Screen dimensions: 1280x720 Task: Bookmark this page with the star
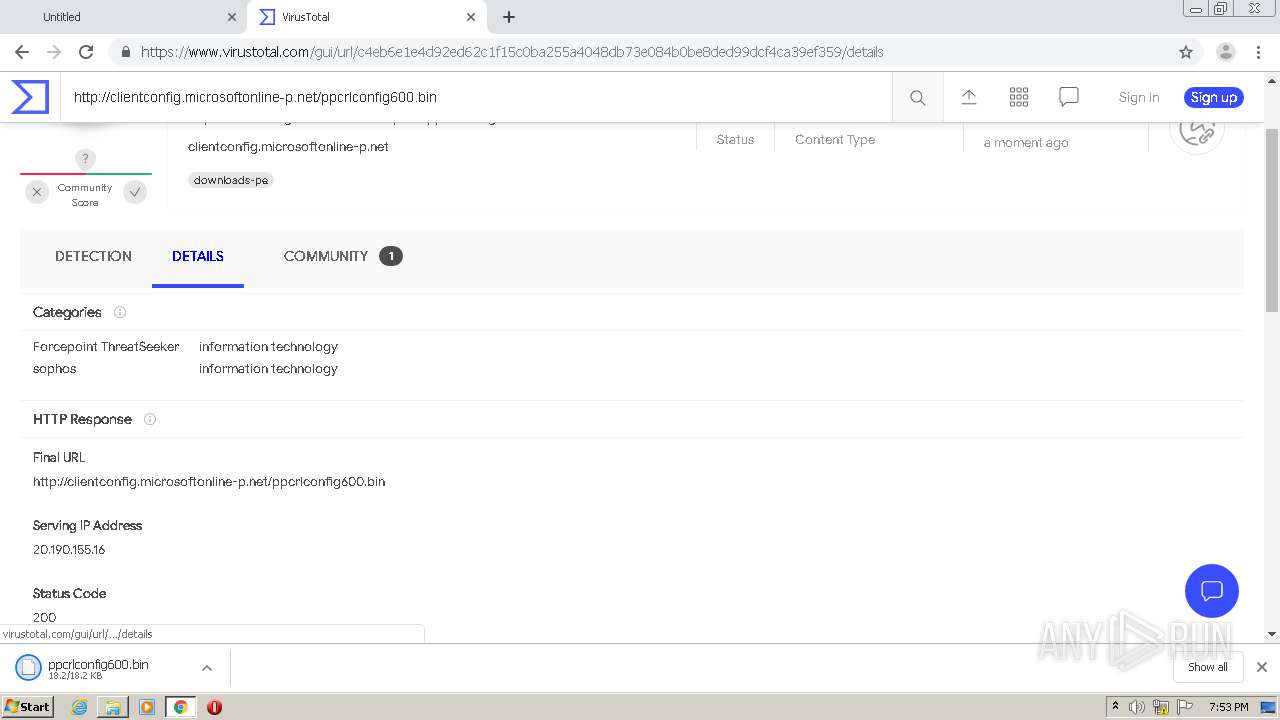click(1186, 52)
